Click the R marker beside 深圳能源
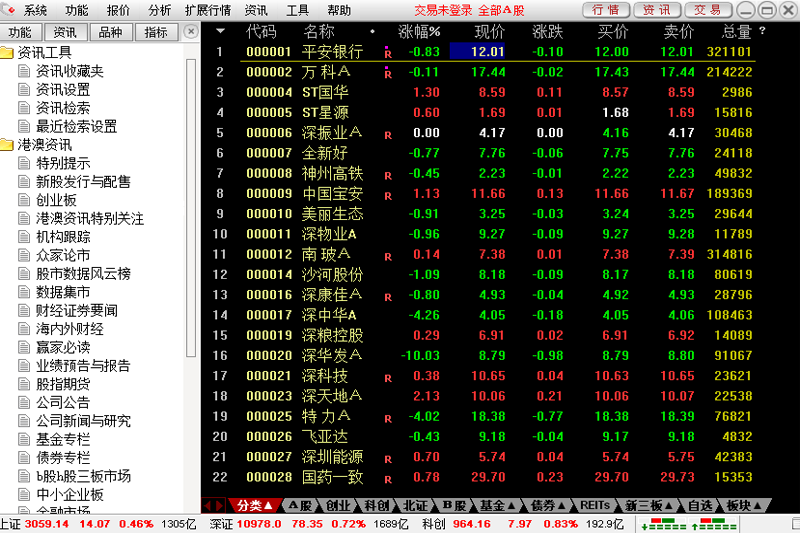Image resolution: width=800 pixels, height=533 pixels. pyautogui.click(x=388, y=459)
